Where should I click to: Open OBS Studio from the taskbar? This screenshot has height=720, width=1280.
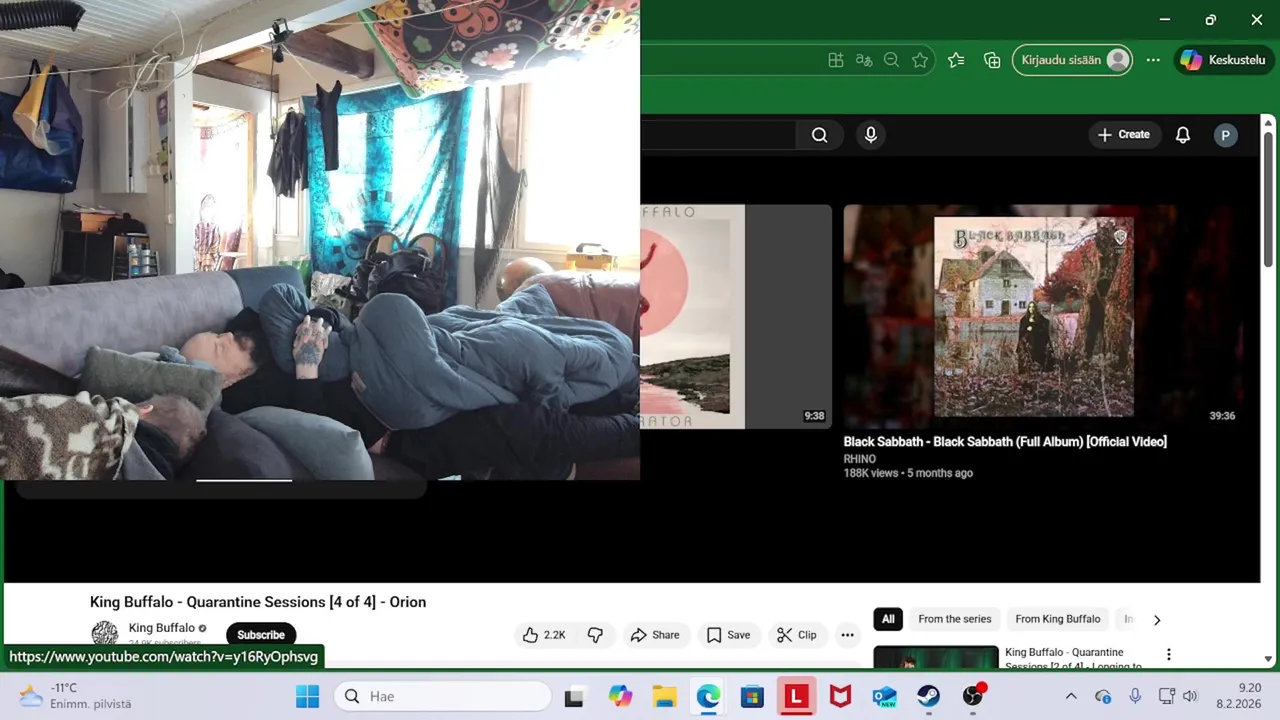click(x=973, y=696)
